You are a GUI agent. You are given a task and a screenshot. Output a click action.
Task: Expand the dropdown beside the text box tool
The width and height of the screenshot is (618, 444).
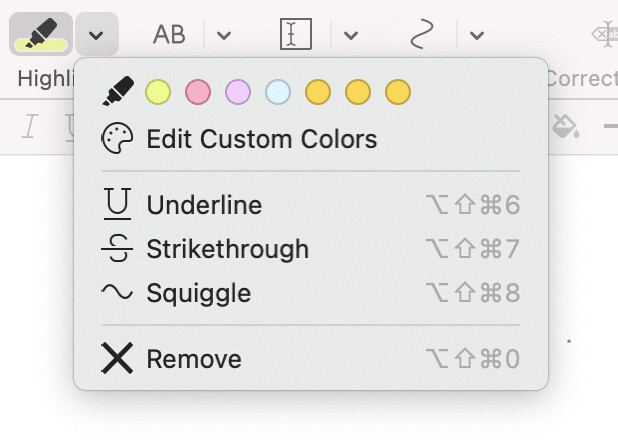click(351, 35)
